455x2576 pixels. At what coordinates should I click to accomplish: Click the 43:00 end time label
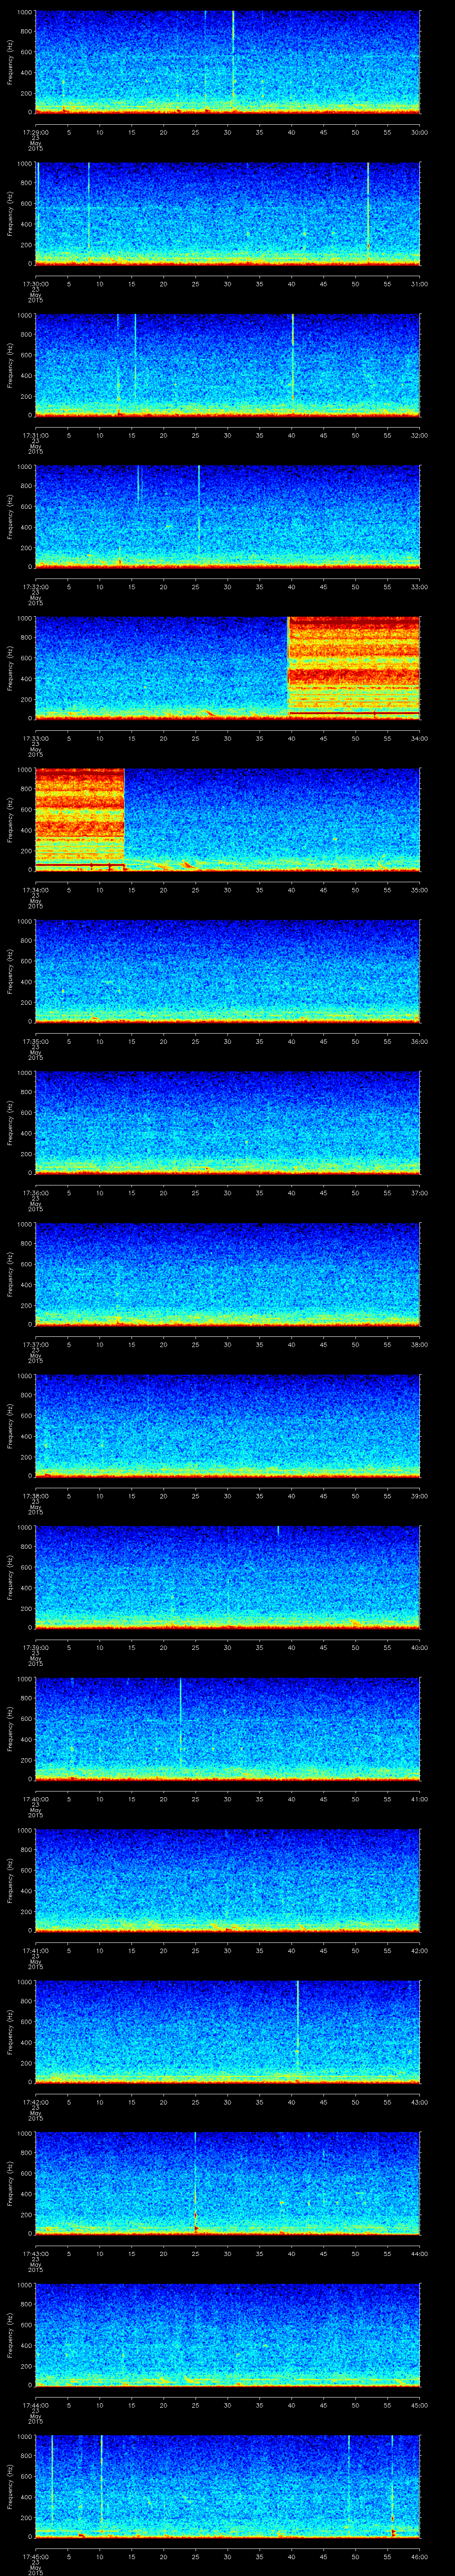pos(420,2102)
